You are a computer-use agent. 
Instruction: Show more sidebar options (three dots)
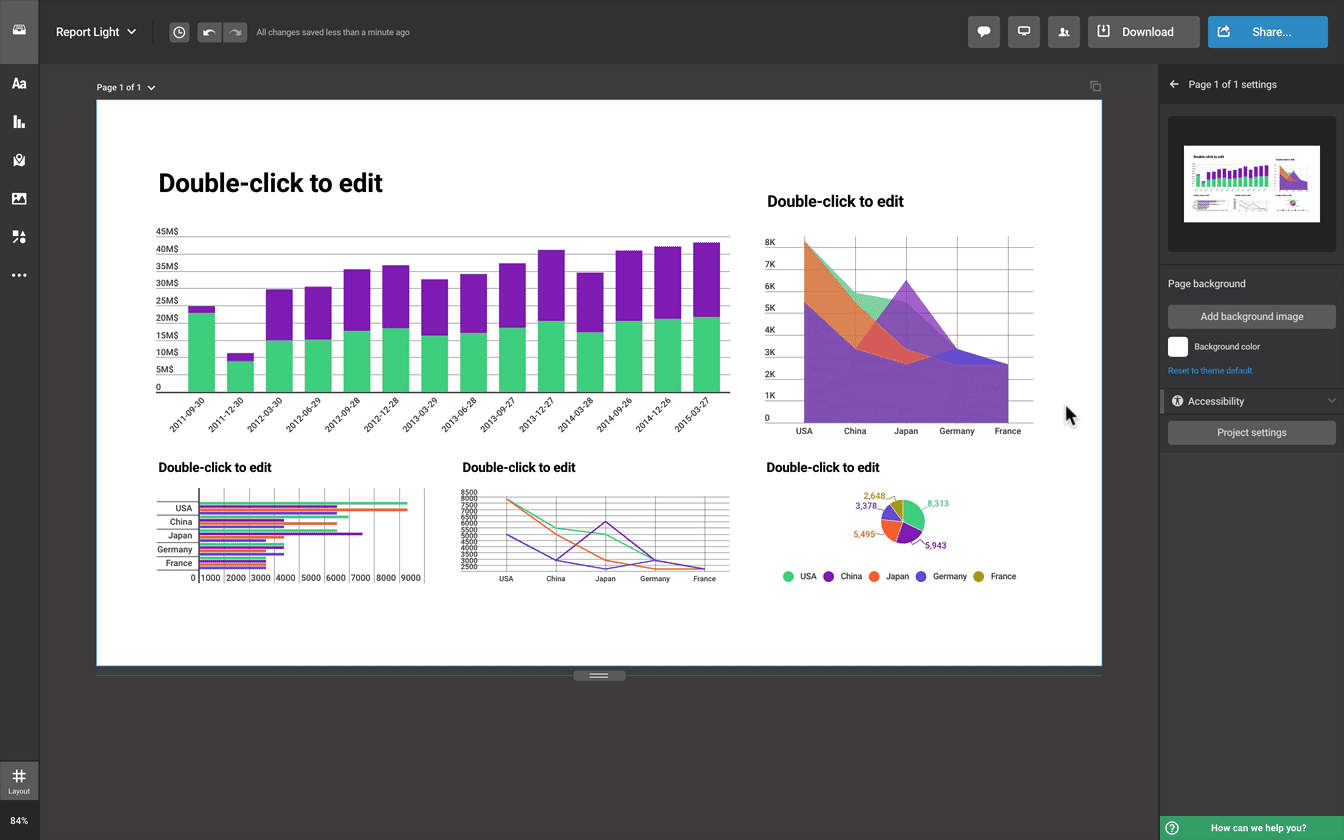(19, 275)
